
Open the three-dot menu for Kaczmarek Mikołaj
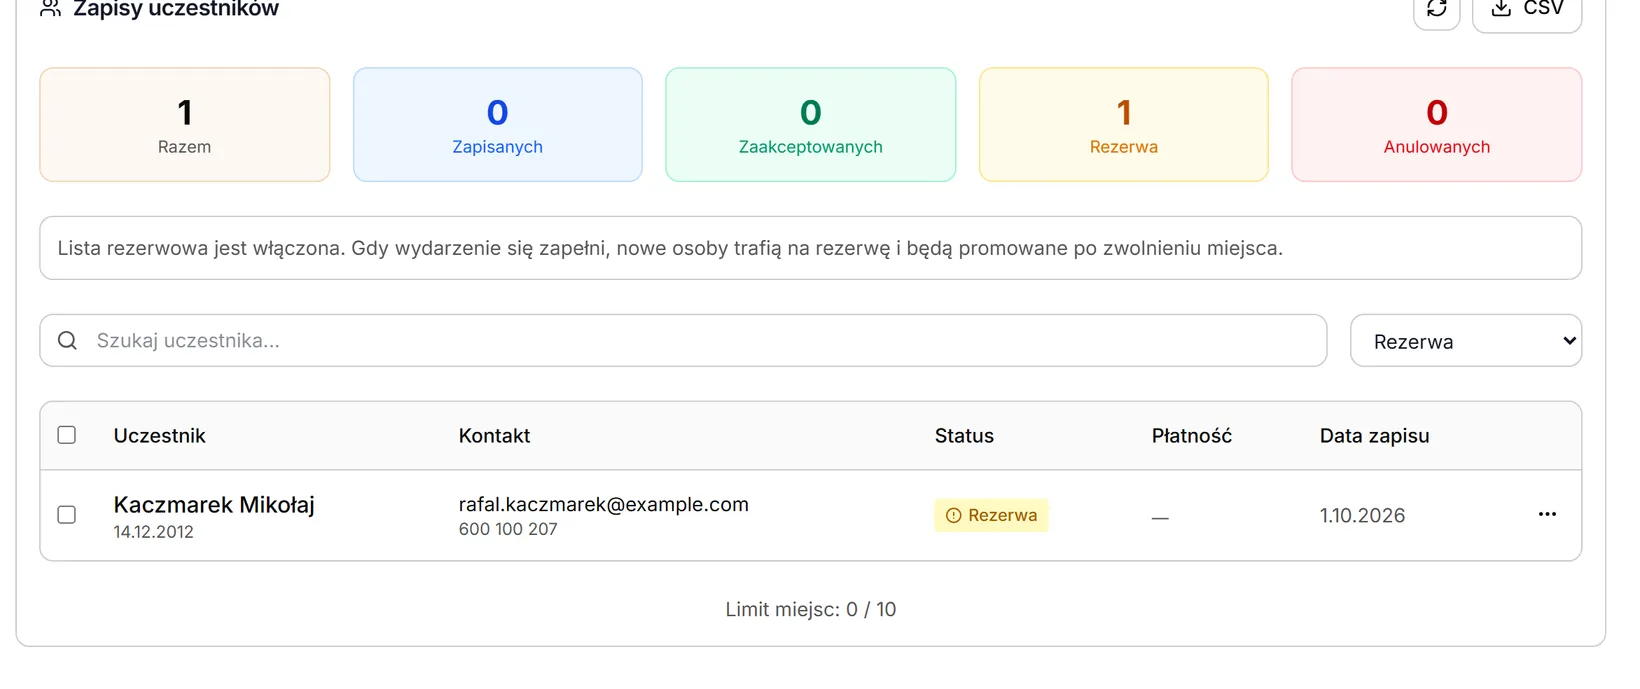pos(1547,514)
